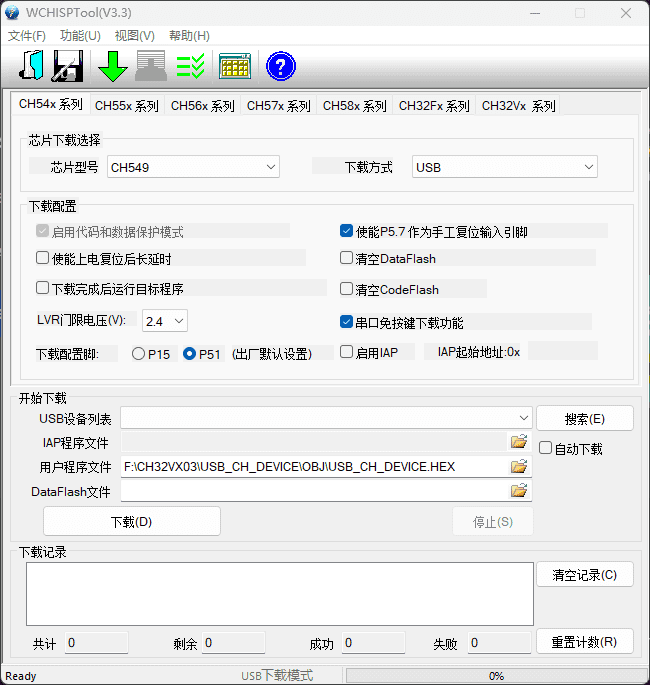Click the (出厂默认设置) label

pyautogui.click(x=272, y=353)
